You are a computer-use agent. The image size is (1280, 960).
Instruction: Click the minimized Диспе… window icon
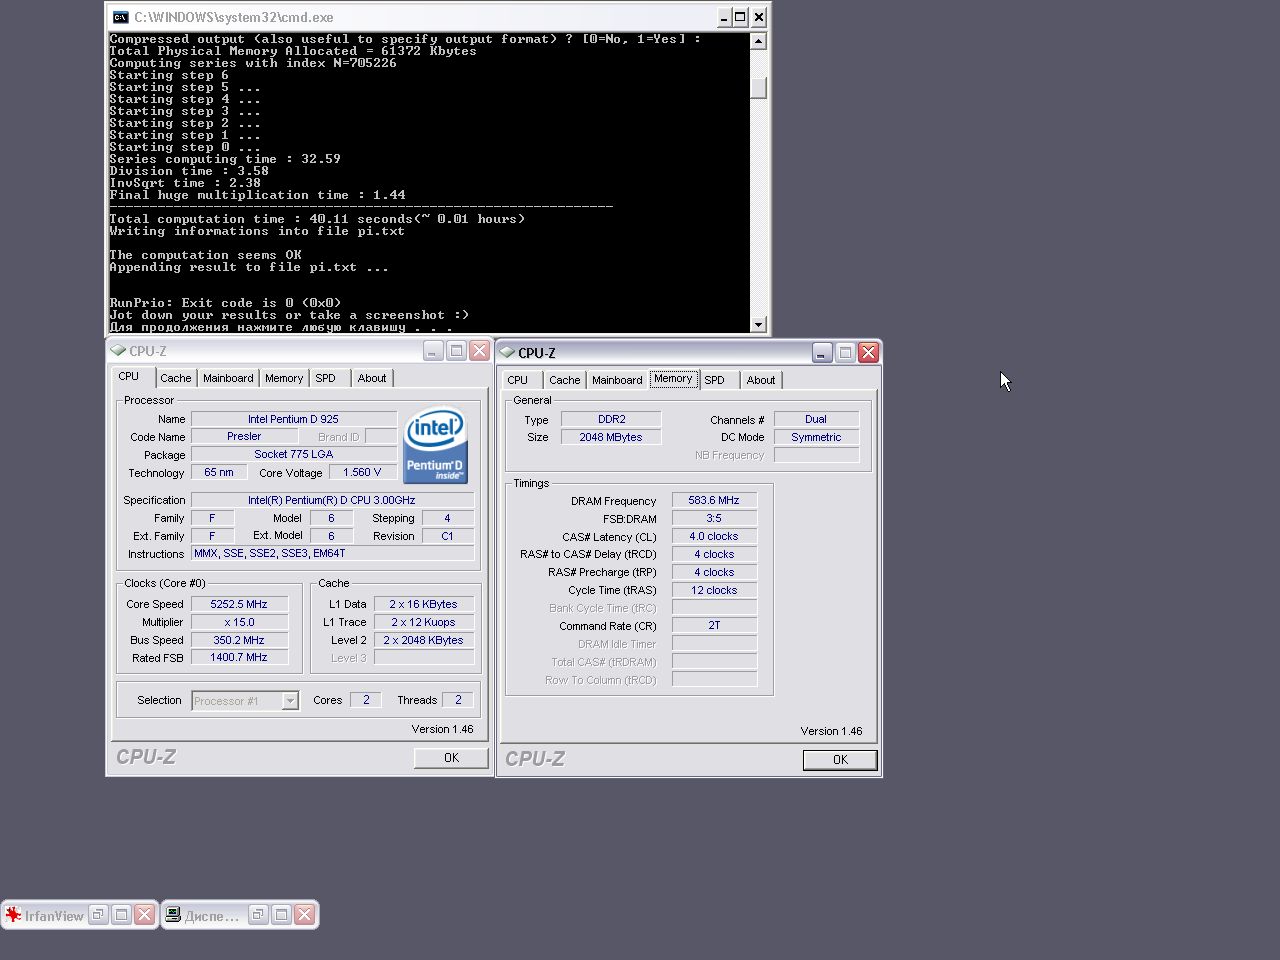click(x=173, y=915)
